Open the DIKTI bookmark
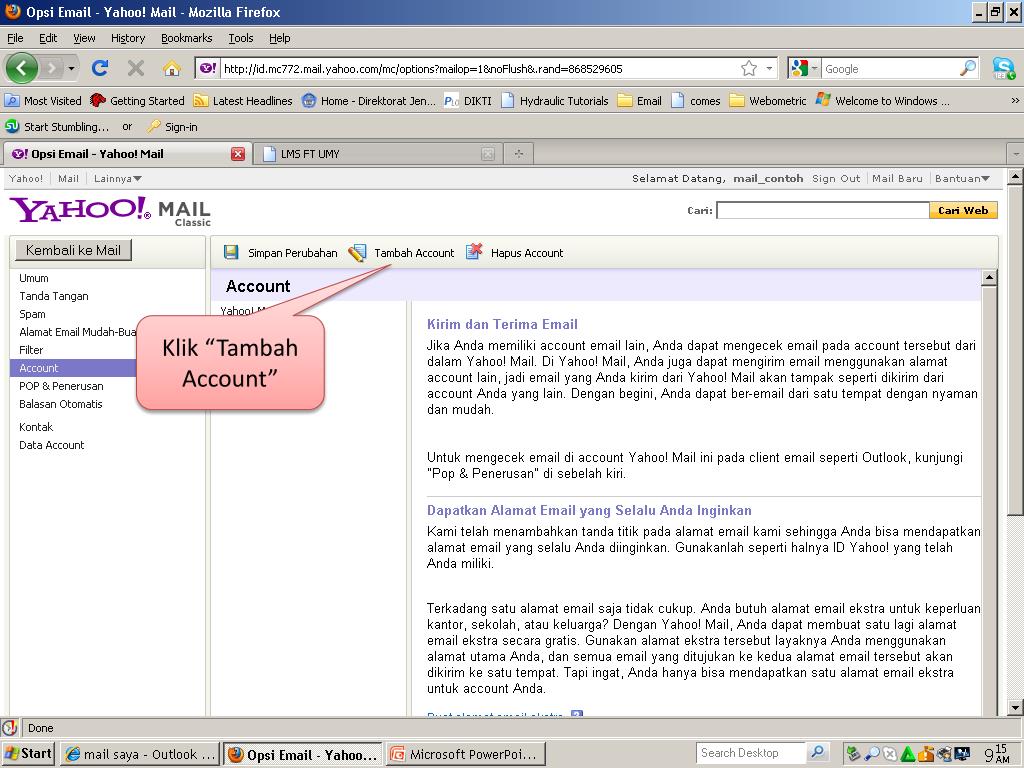 [468, 101]
